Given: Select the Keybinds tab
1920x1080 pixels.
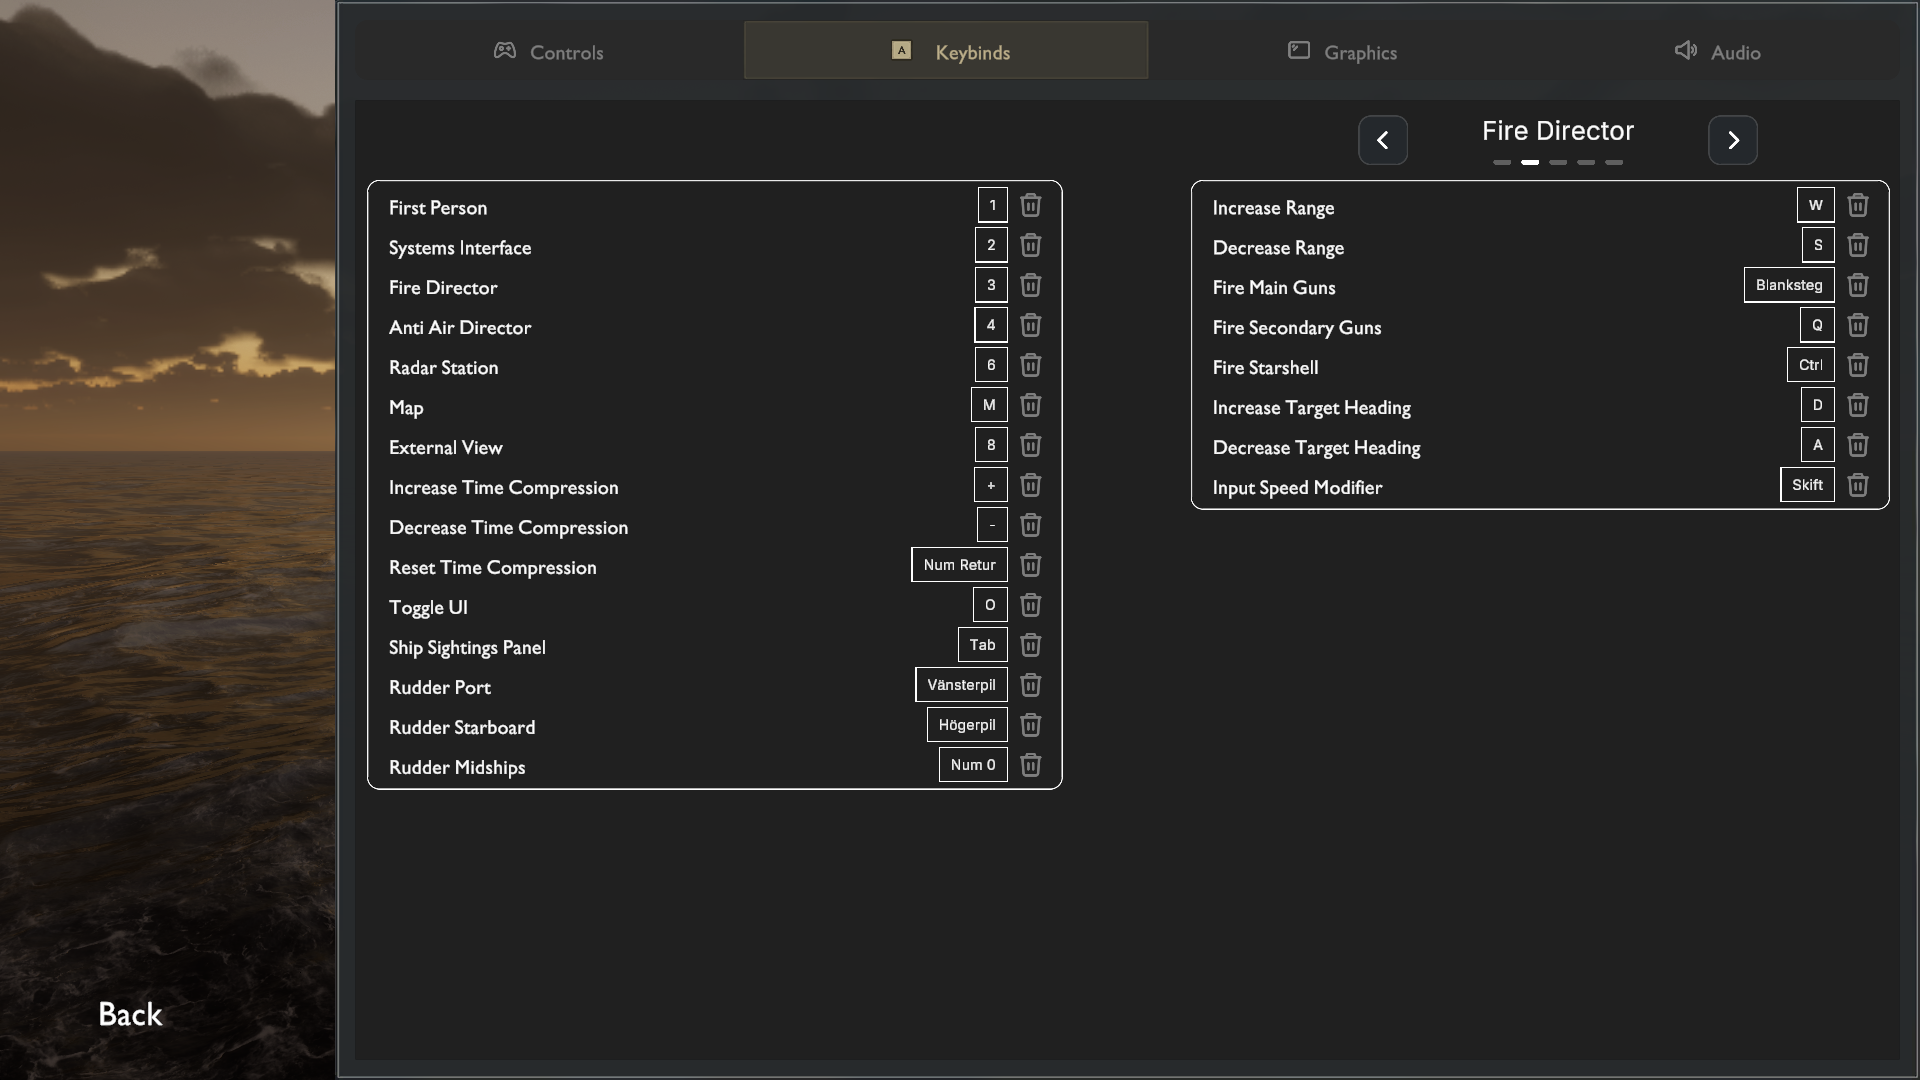Looking at the screenshot, I should pos(945,51).
